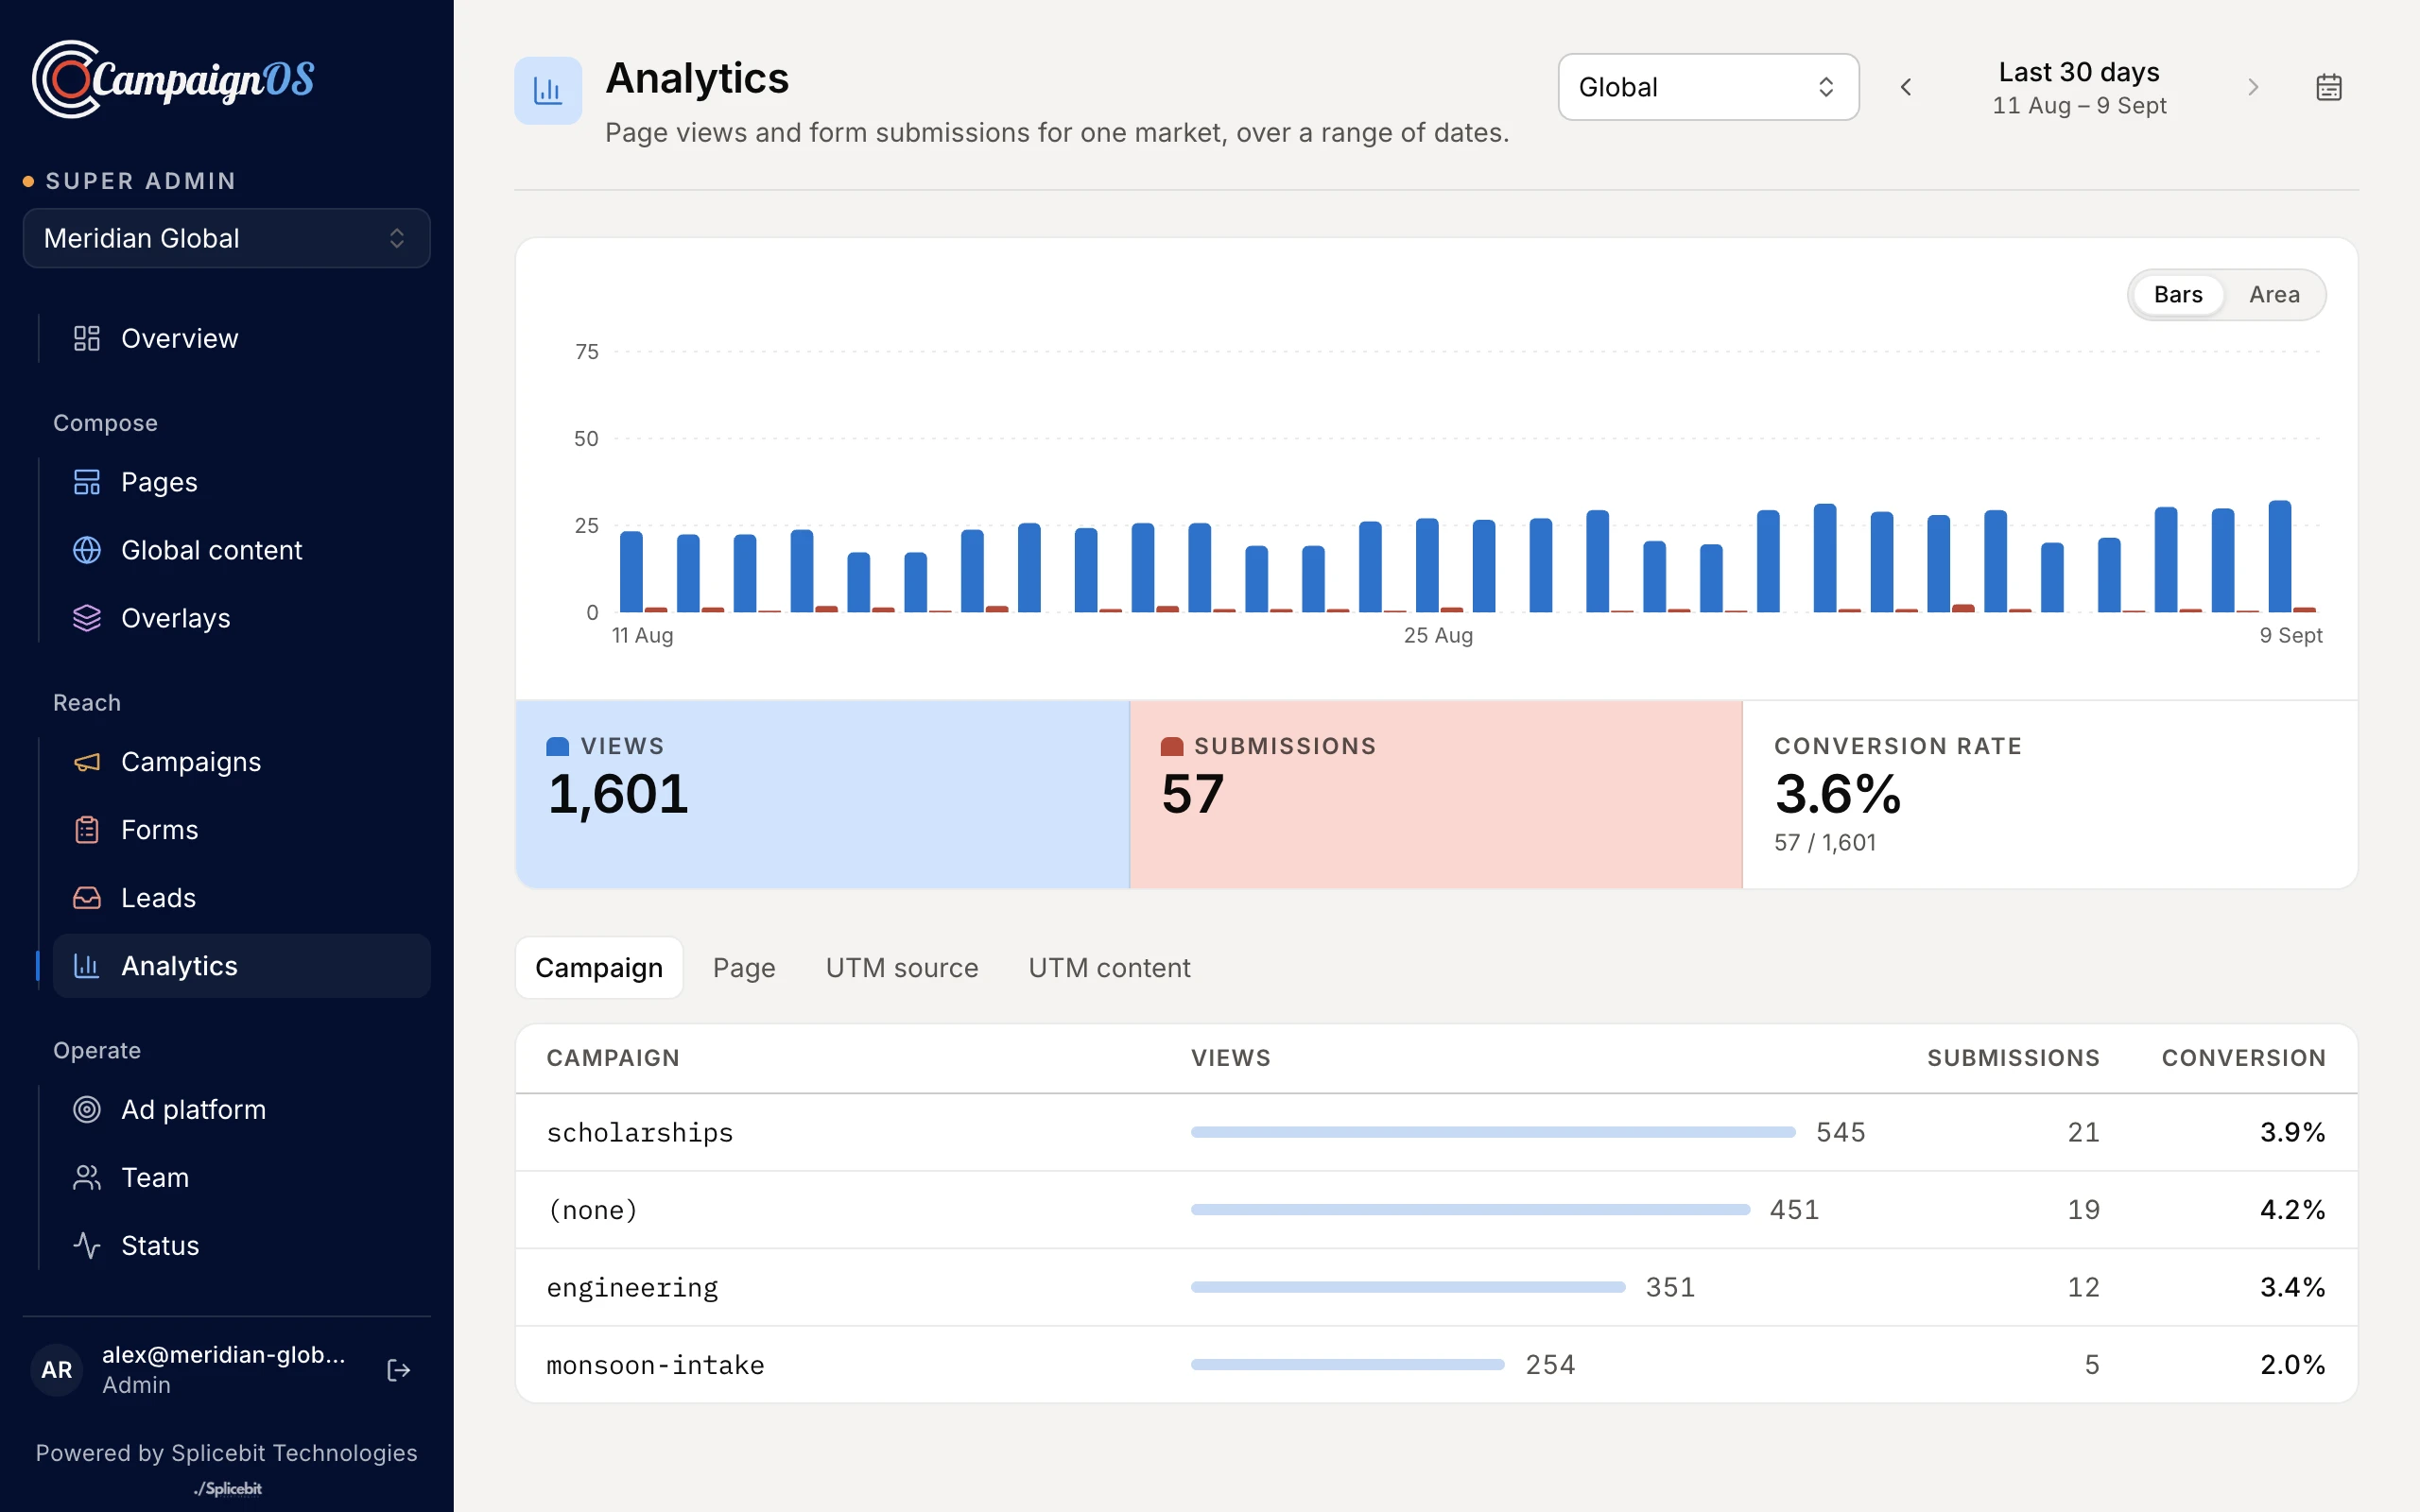
Task: Click the Team people icon
Action: (x=87, y=1178)
